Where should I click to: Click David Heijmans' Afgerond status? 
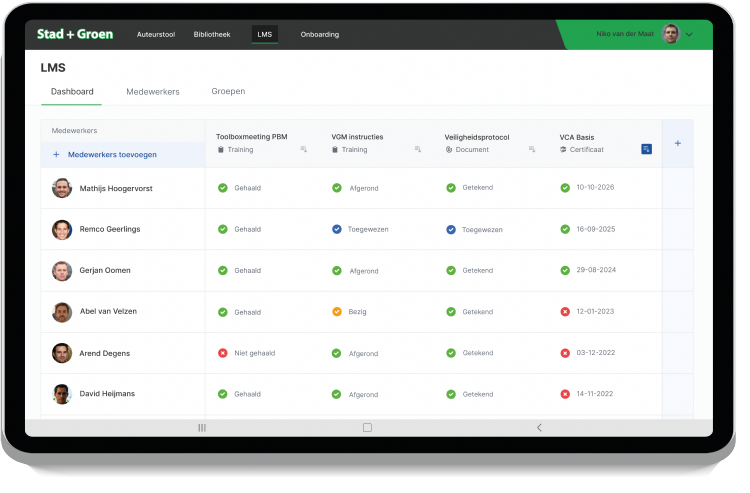363,394
